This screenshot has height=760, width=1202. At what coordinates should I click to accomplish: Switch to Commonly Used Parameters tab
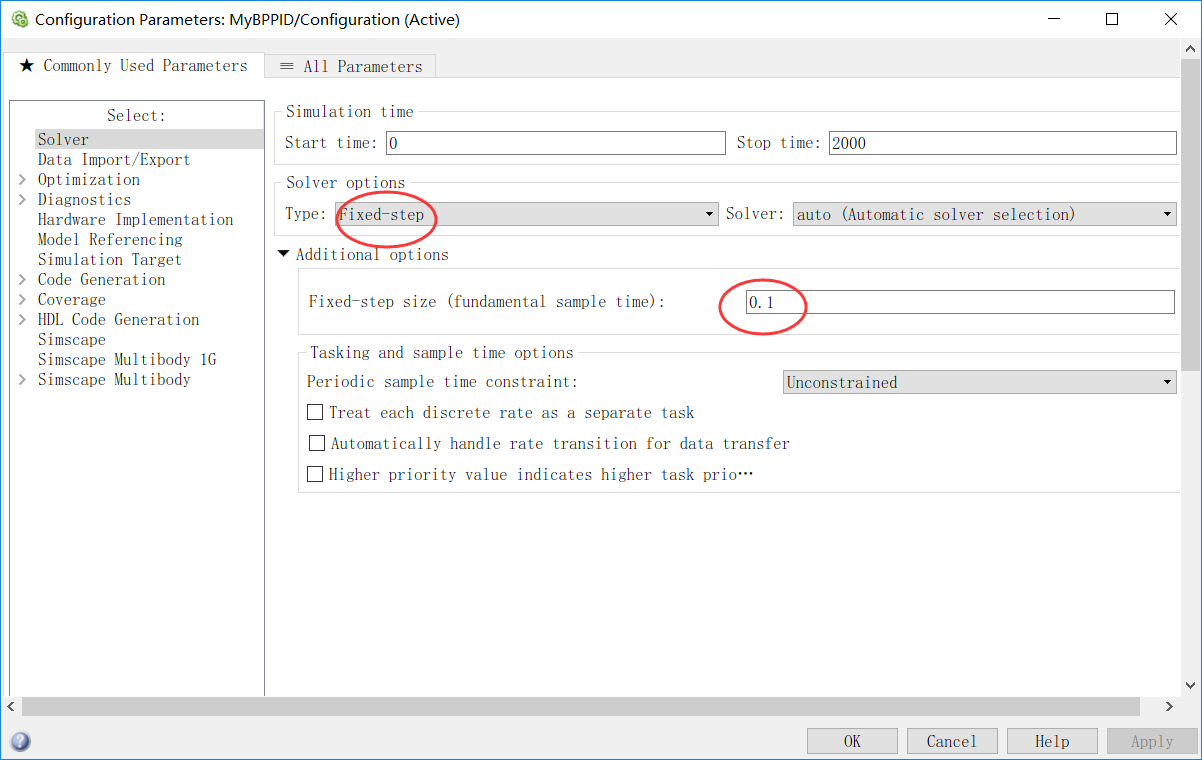(x=133, y=66)
